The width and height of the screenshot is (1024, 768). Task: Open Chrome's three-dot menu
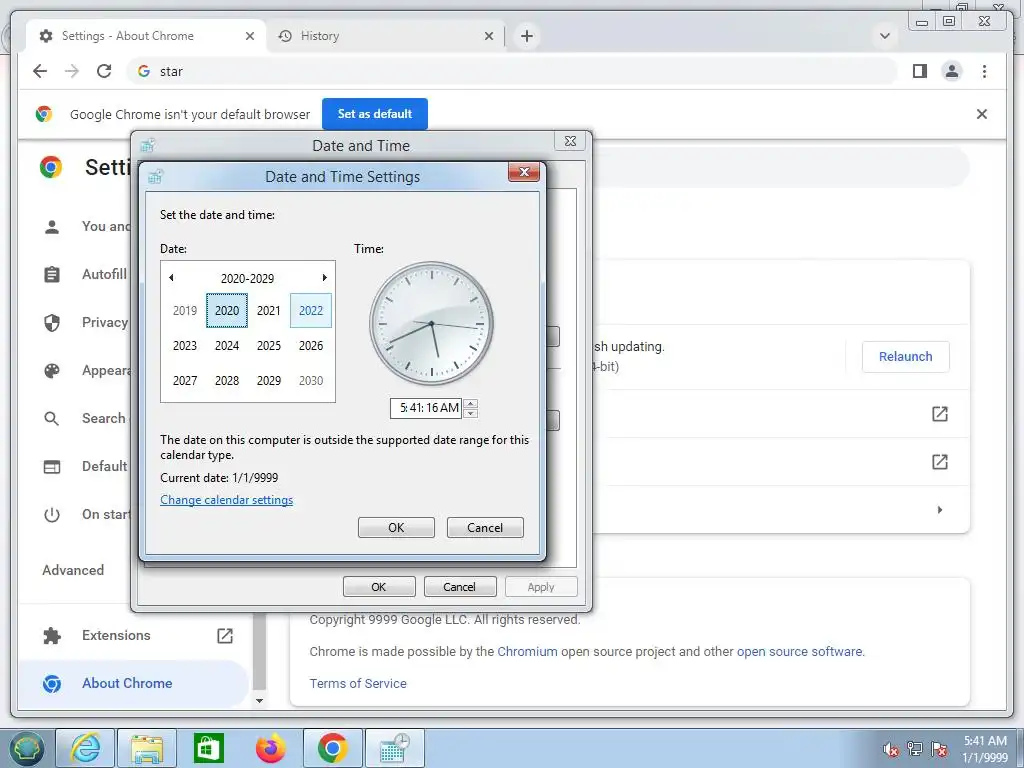(x=984, y=71)
